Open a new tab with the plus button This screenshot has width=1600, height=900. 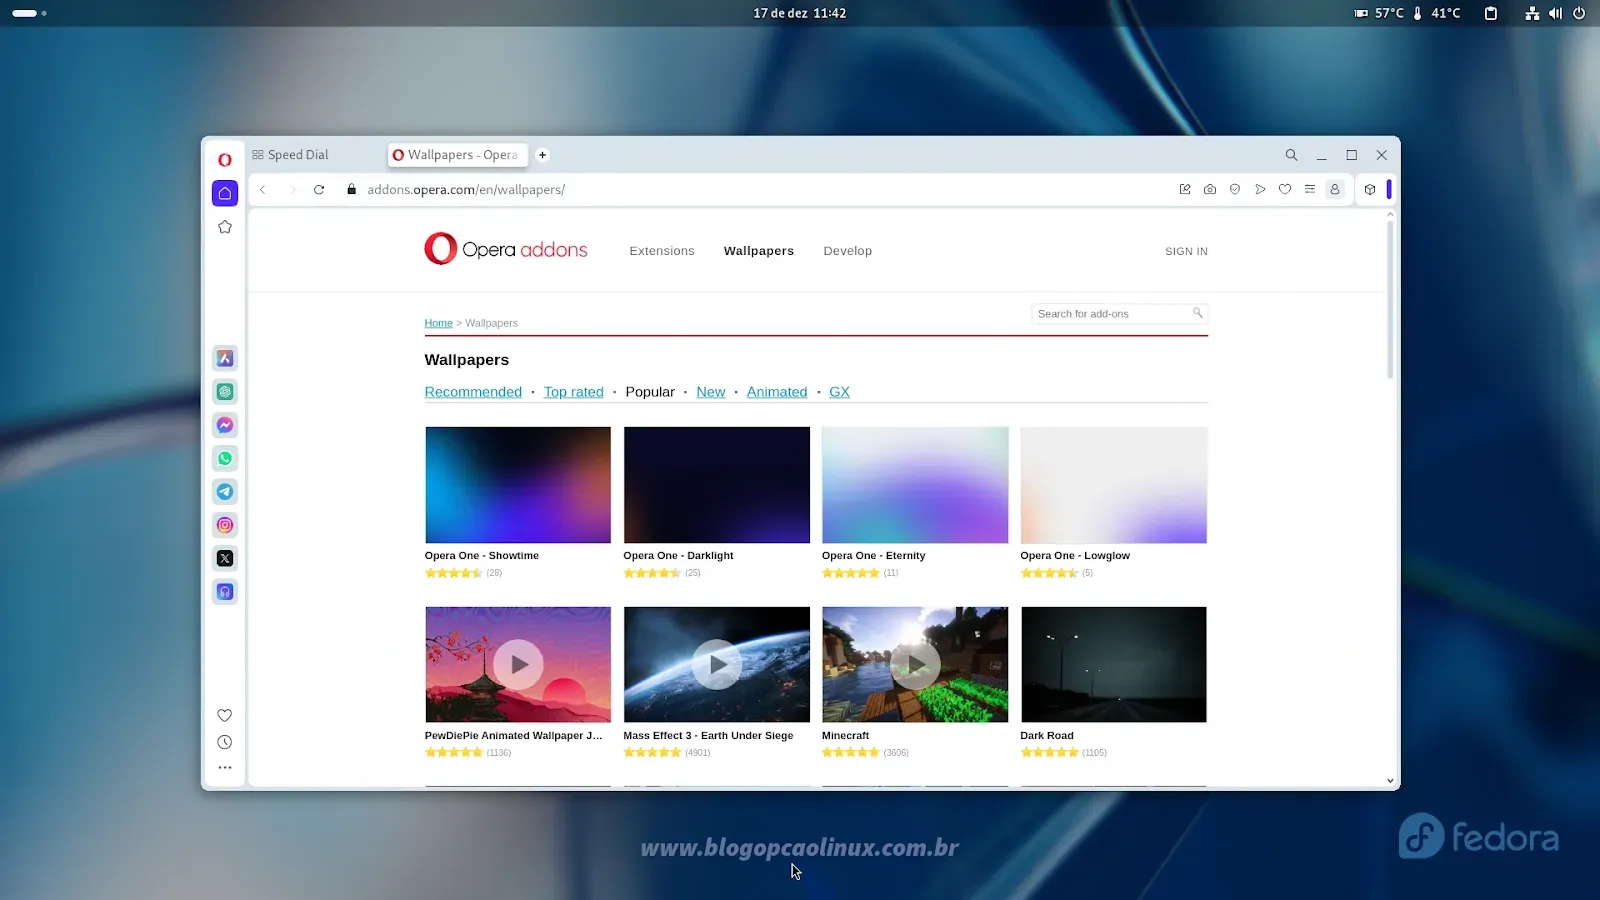tap(542, 155)
